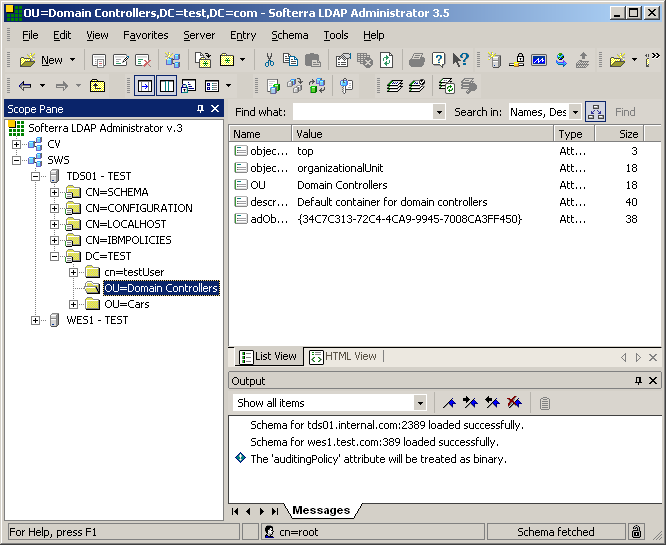
Task: Expand the WES1 - TEST server node
Action: click(36, 320)
